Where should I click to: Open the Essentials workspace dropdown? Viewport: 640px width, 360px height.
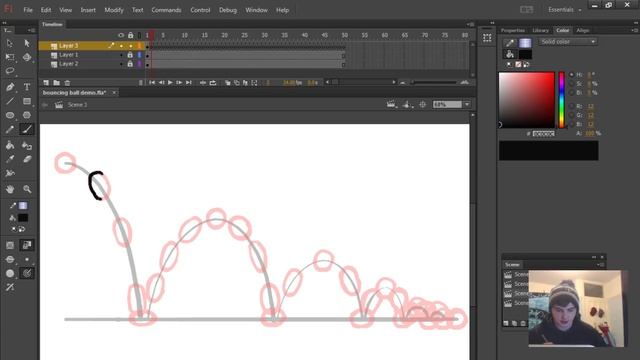pyautogui.click(x=564, y=10)
